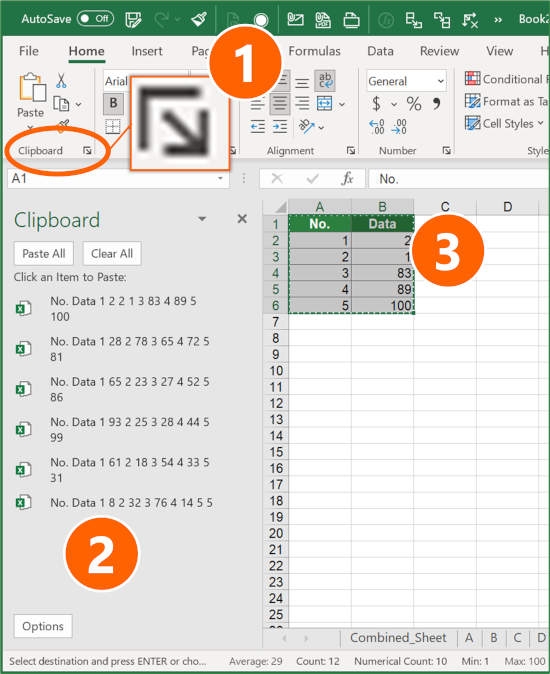Viewport: 550px width, 674px height.
Task: Switch to the Insert ribbon tab
Action: pyautogui.click(x=147, y=51)
